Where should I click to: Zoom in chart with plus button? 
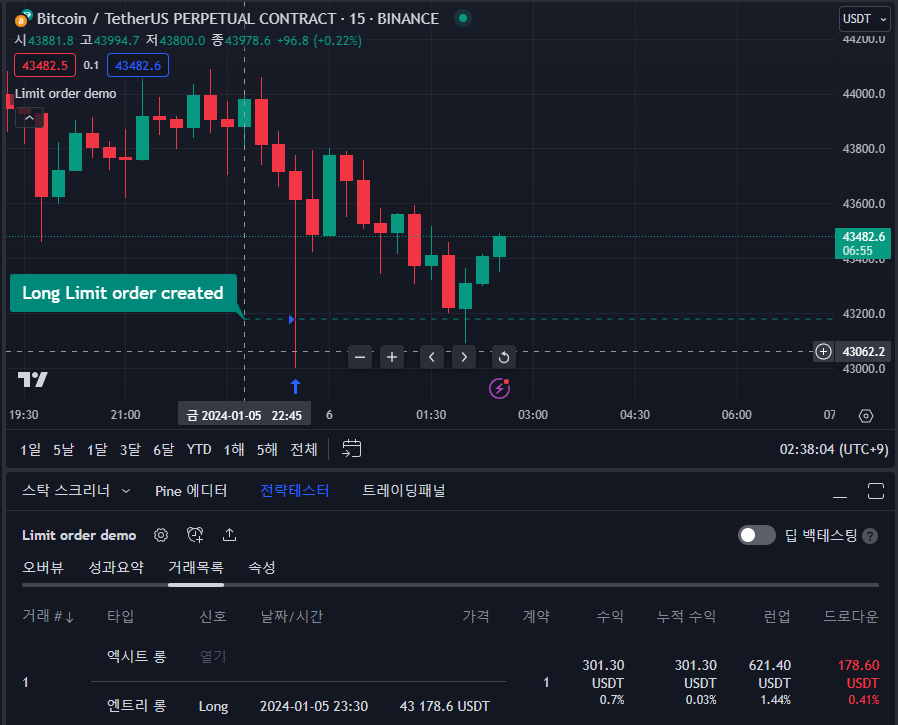click(x=392, y=357)
